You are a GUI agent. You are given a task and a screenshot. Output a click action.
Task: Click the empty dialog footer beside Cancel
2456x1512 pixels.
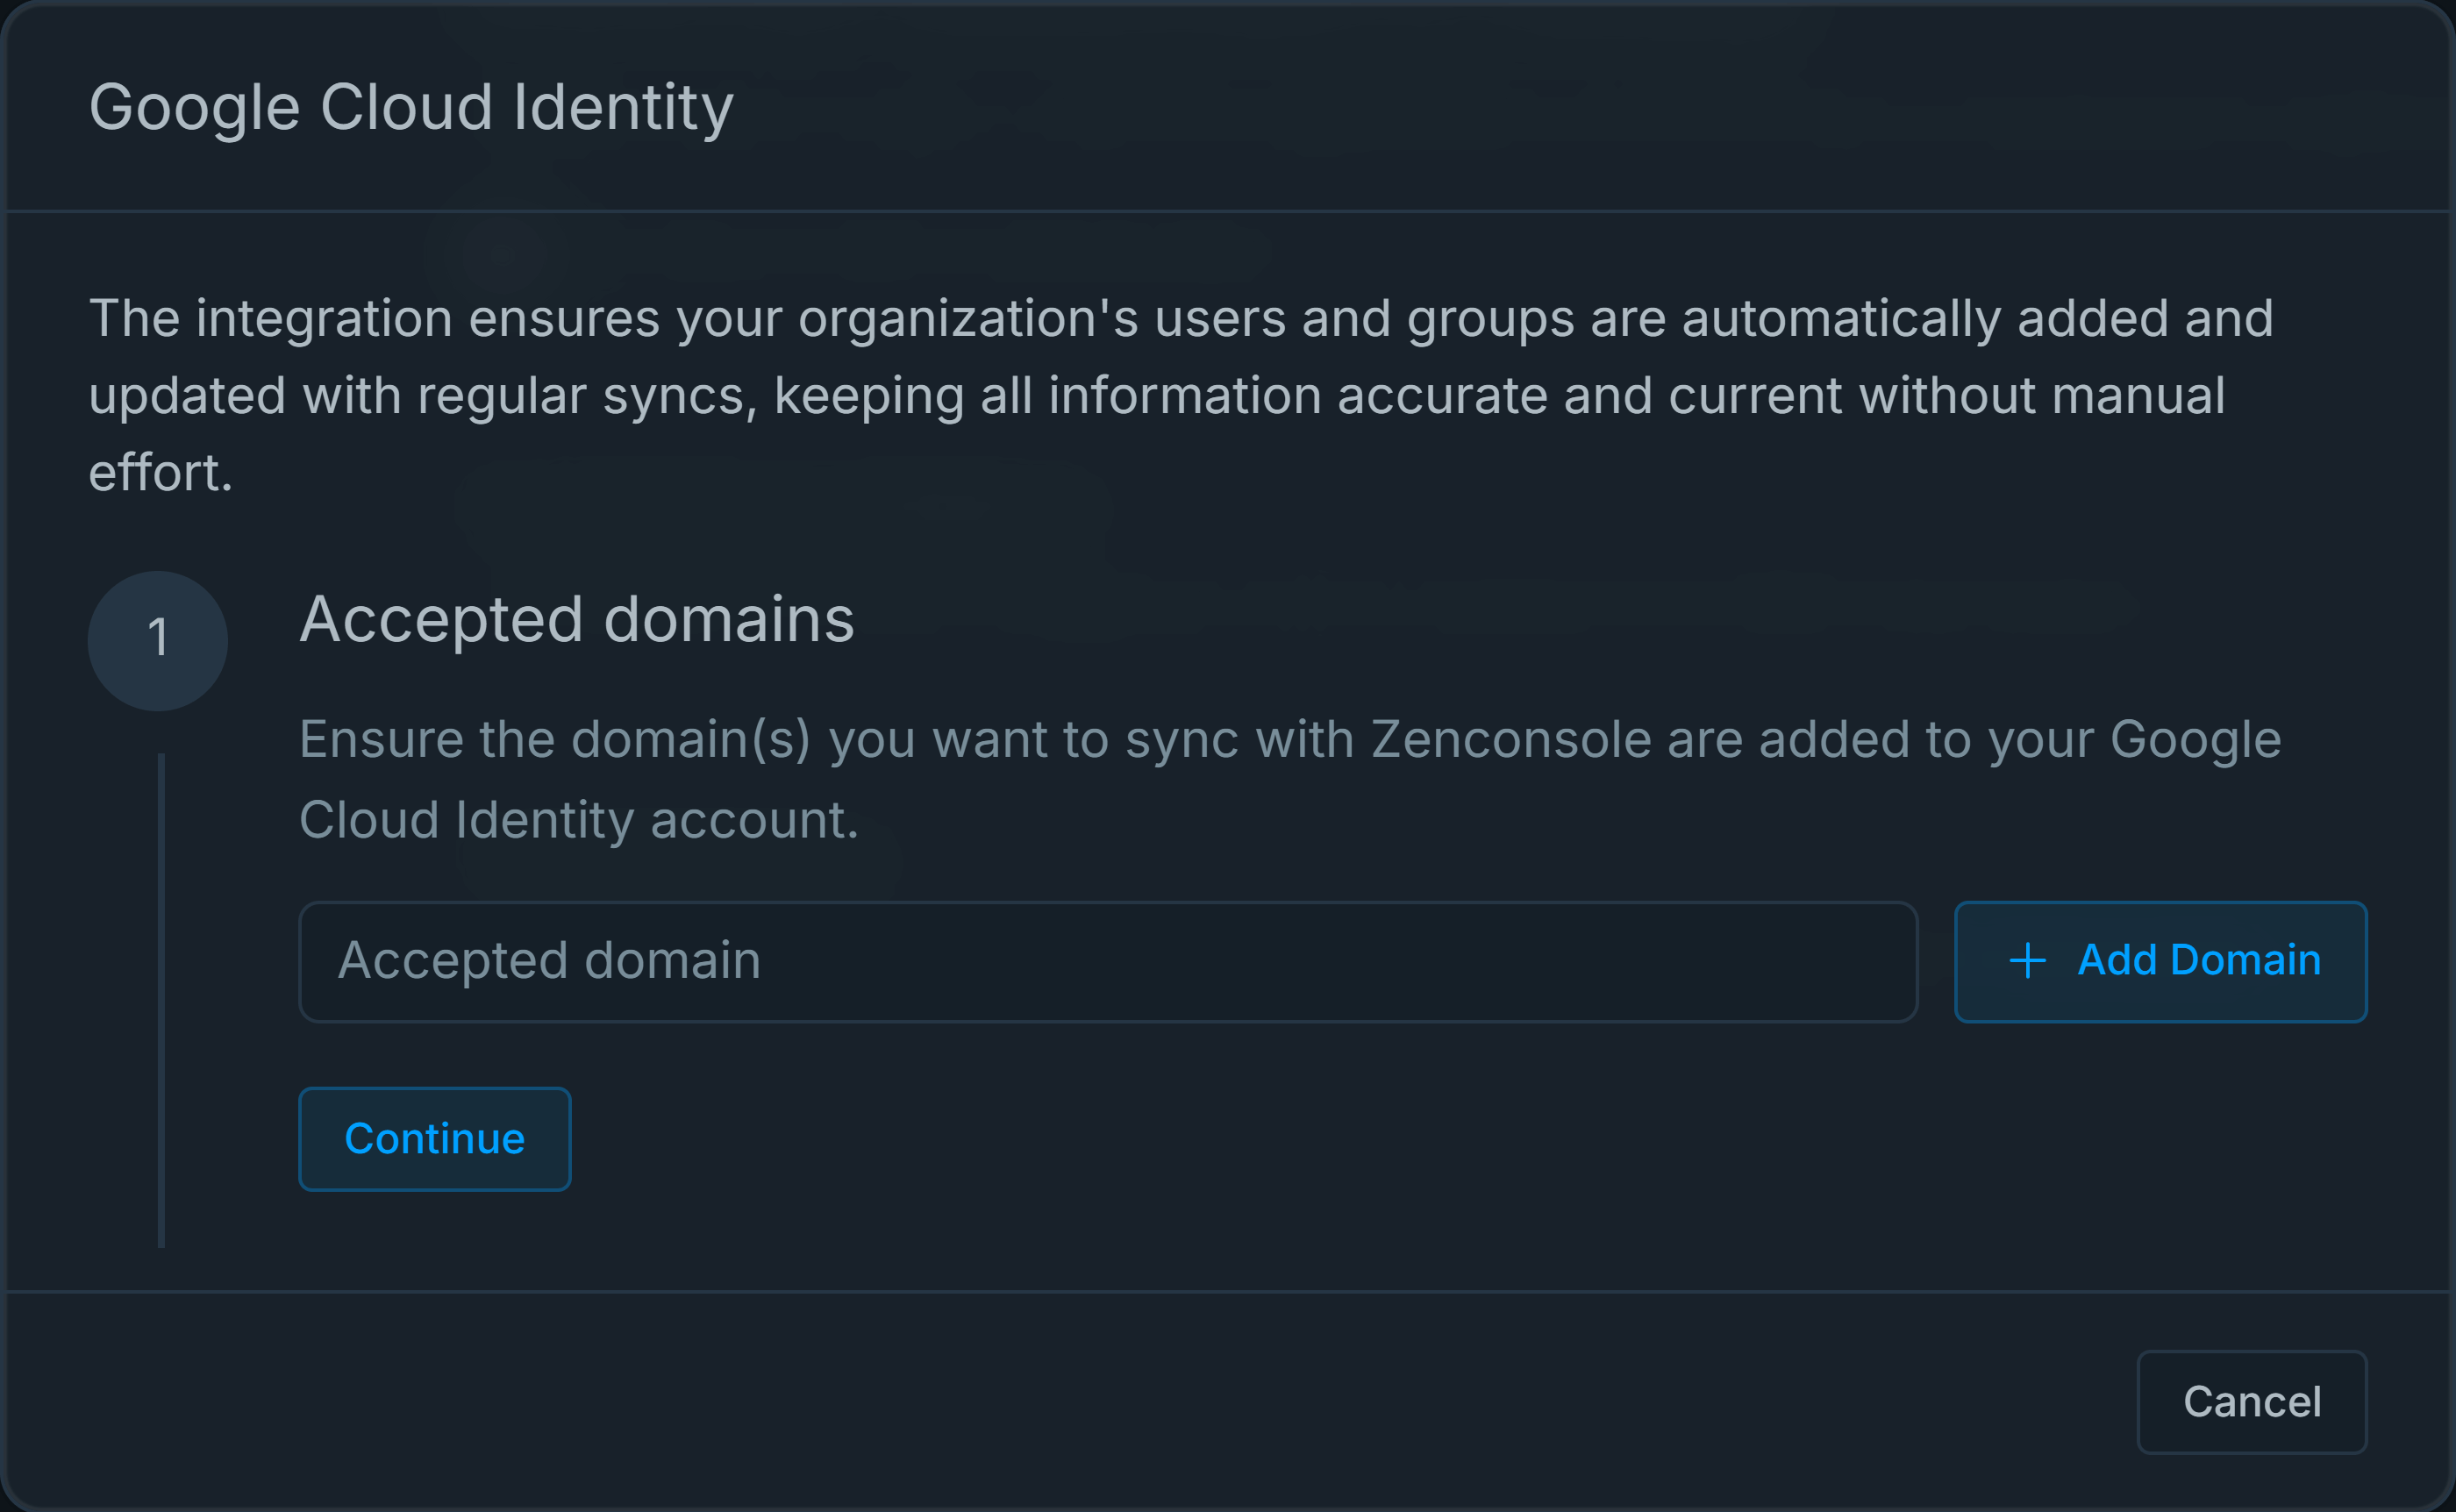coord(1100,1401)
